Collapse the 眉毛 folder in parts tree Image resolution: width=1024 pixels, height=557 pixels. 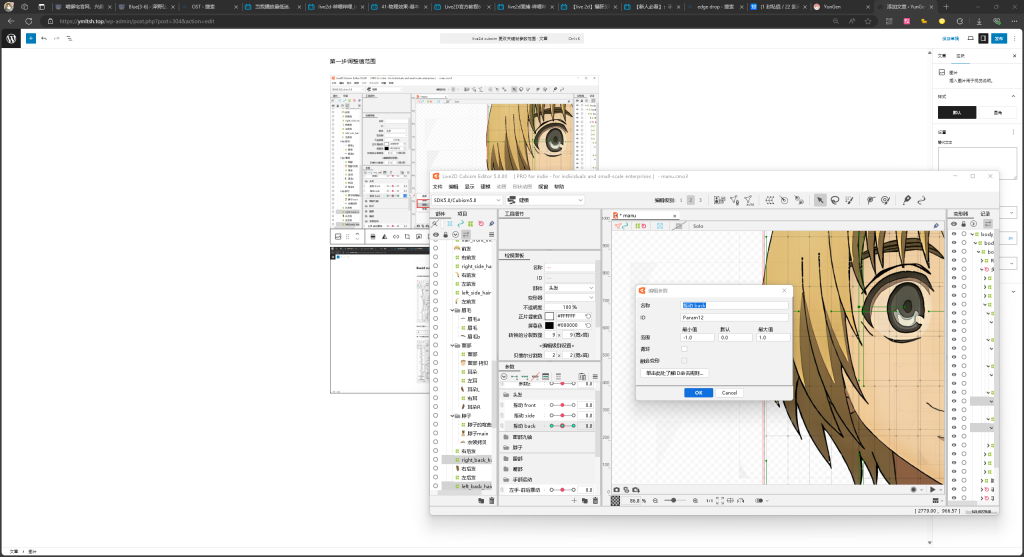(452, 310)
